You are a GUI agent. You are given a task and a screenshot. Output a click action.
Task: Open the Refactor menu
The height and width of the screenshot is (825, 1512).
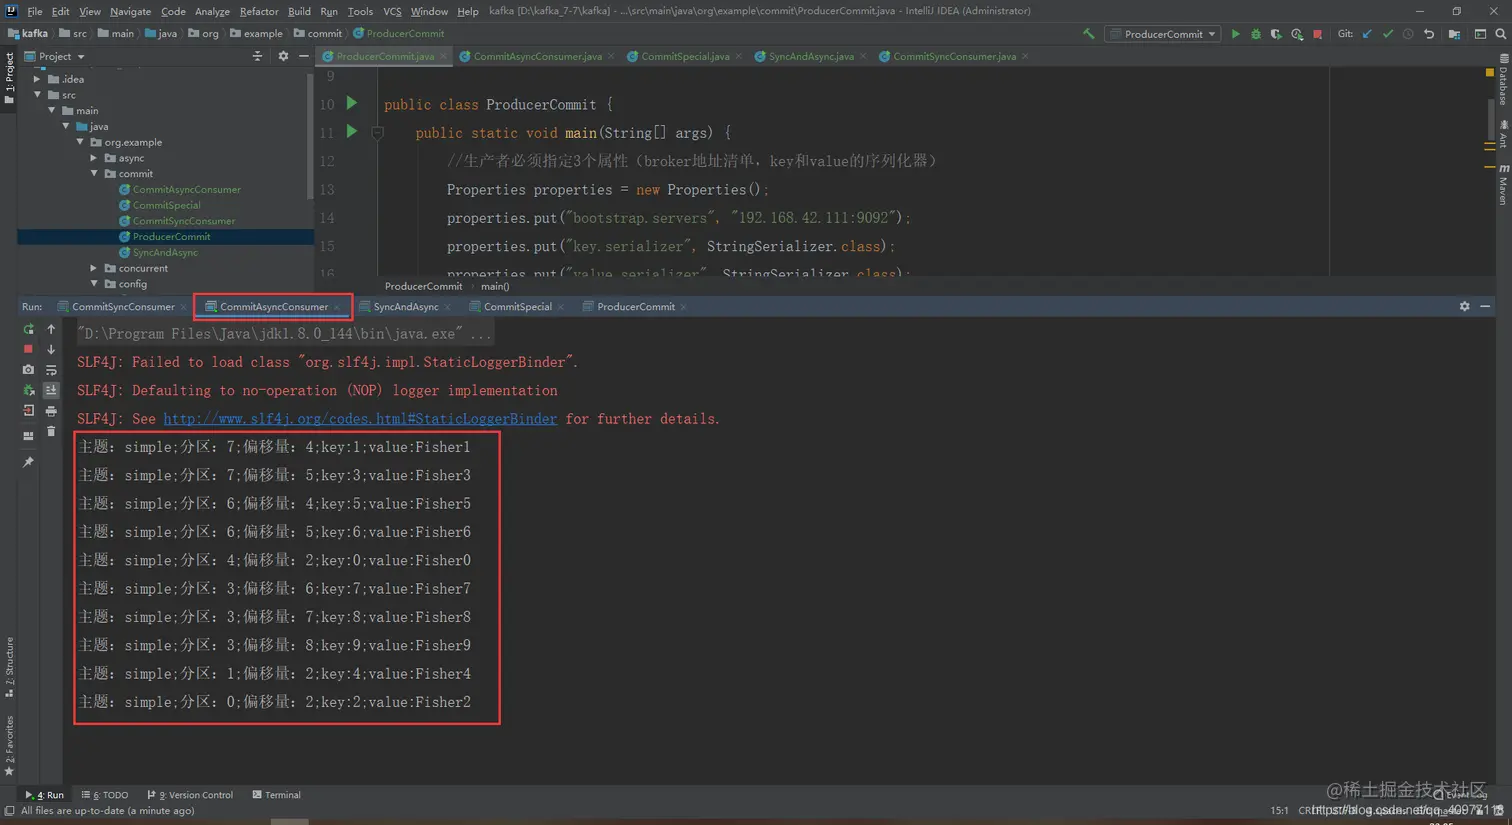pos(258,12)
